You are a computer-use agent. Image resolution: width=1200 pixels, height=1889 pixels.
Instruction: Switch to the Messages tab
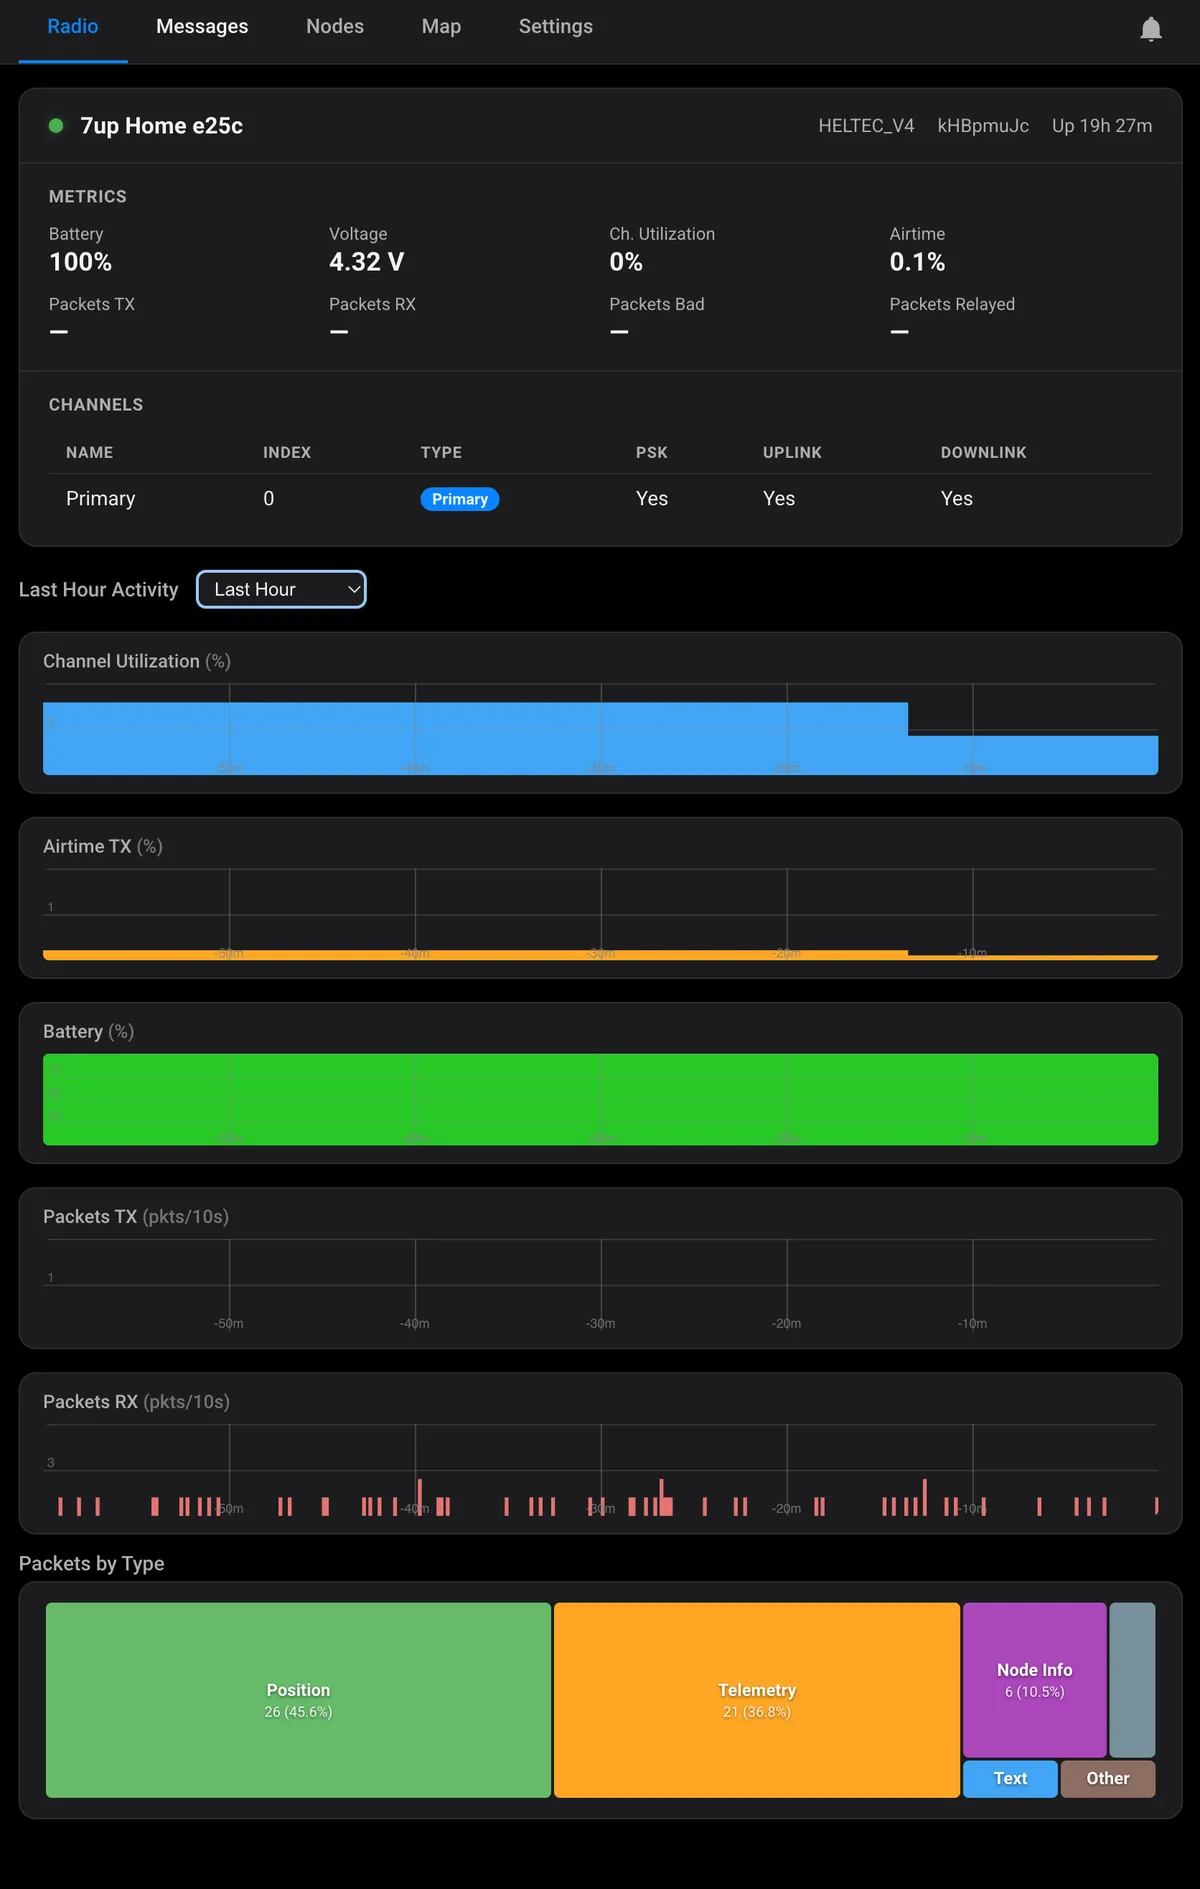[202, 27]
